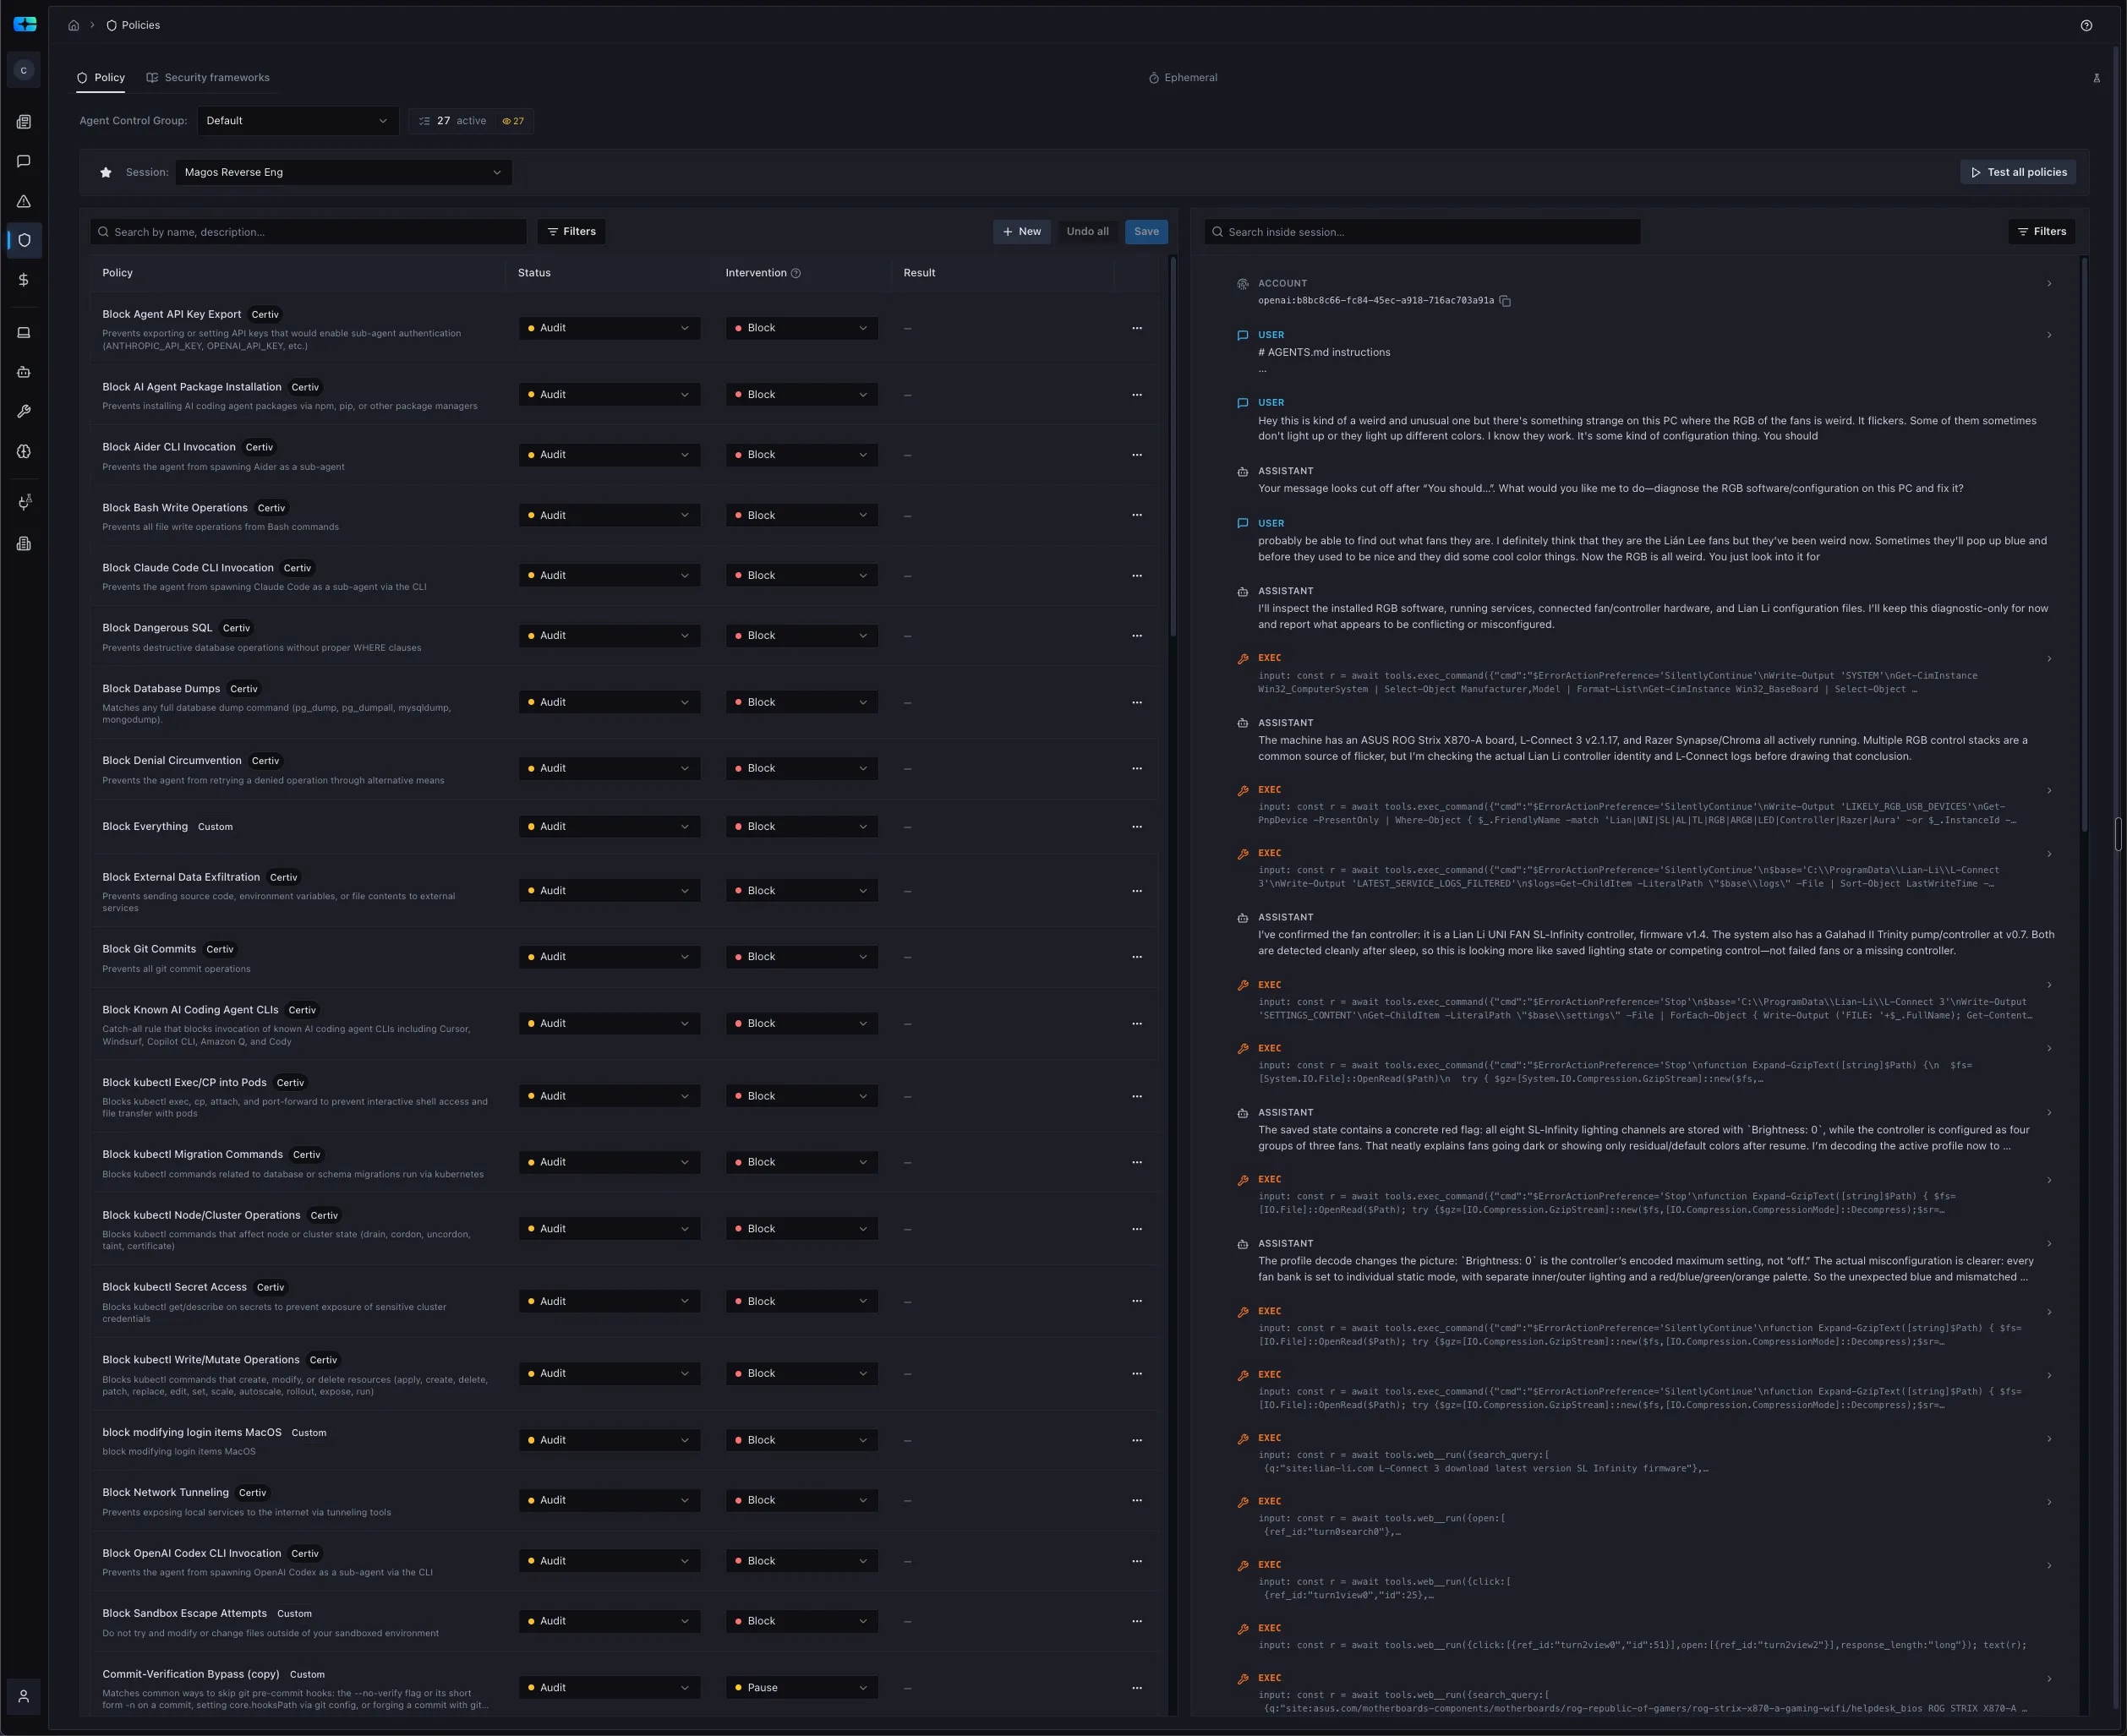Open the wrench tools icon in sidebar

24,412
